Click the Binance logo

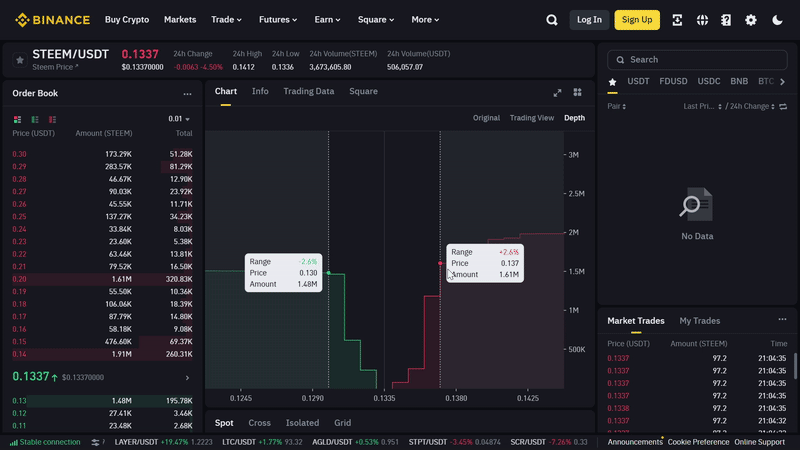[x=53, y=20]
